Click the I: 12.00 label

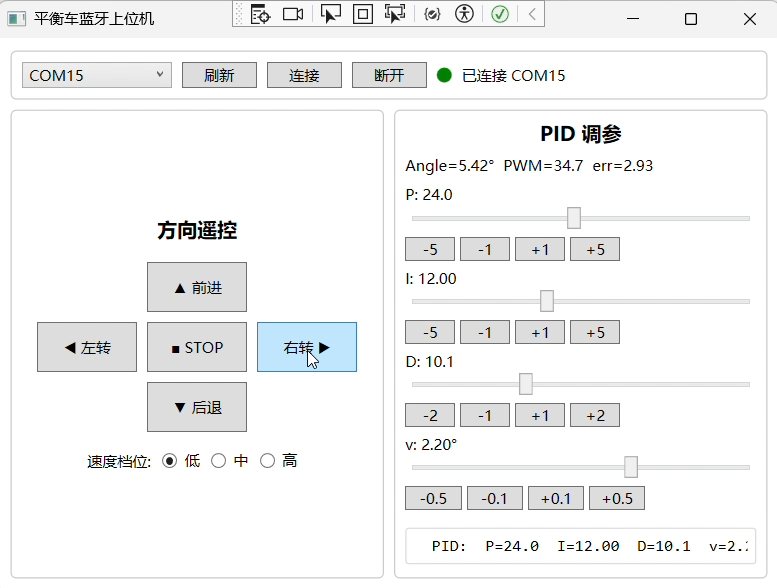click(x=431, y=278)
